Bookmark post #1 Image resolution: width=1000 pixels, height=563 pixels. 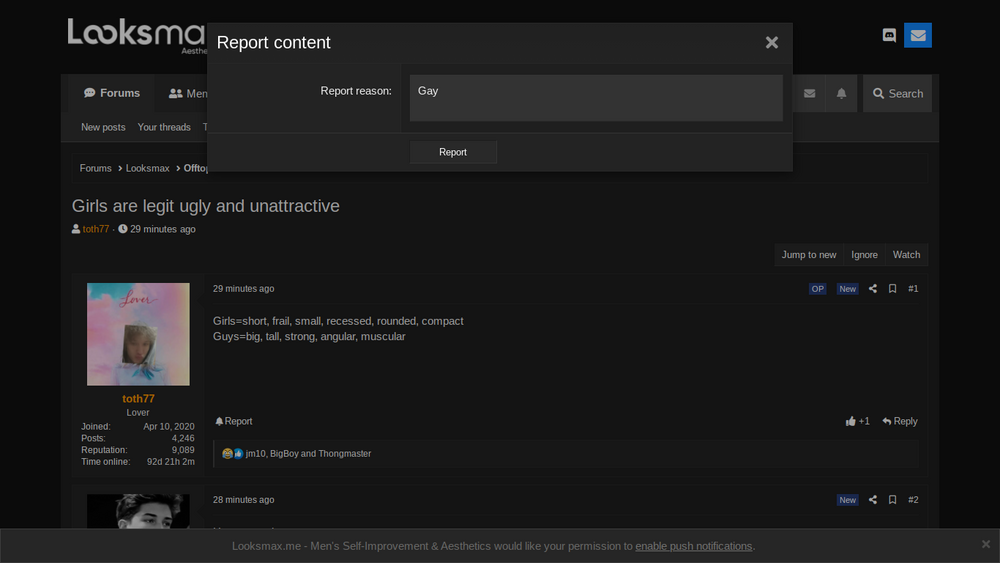click(x=892, y=289)
